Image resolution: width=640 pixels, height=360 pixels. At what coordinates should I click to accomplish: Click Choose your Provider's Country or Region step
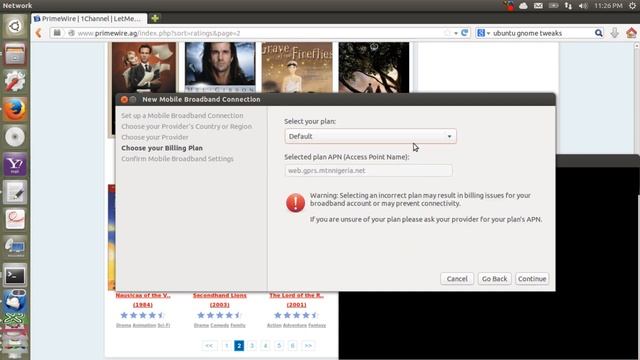[x=186, y=127]
